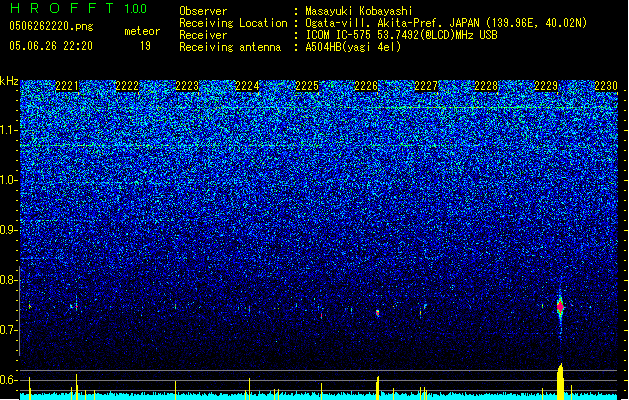The width and height of the screenshot is (629, 400).
Task: Click the timestamp 05.06.26 22:20
Action: tap(51, 46)
